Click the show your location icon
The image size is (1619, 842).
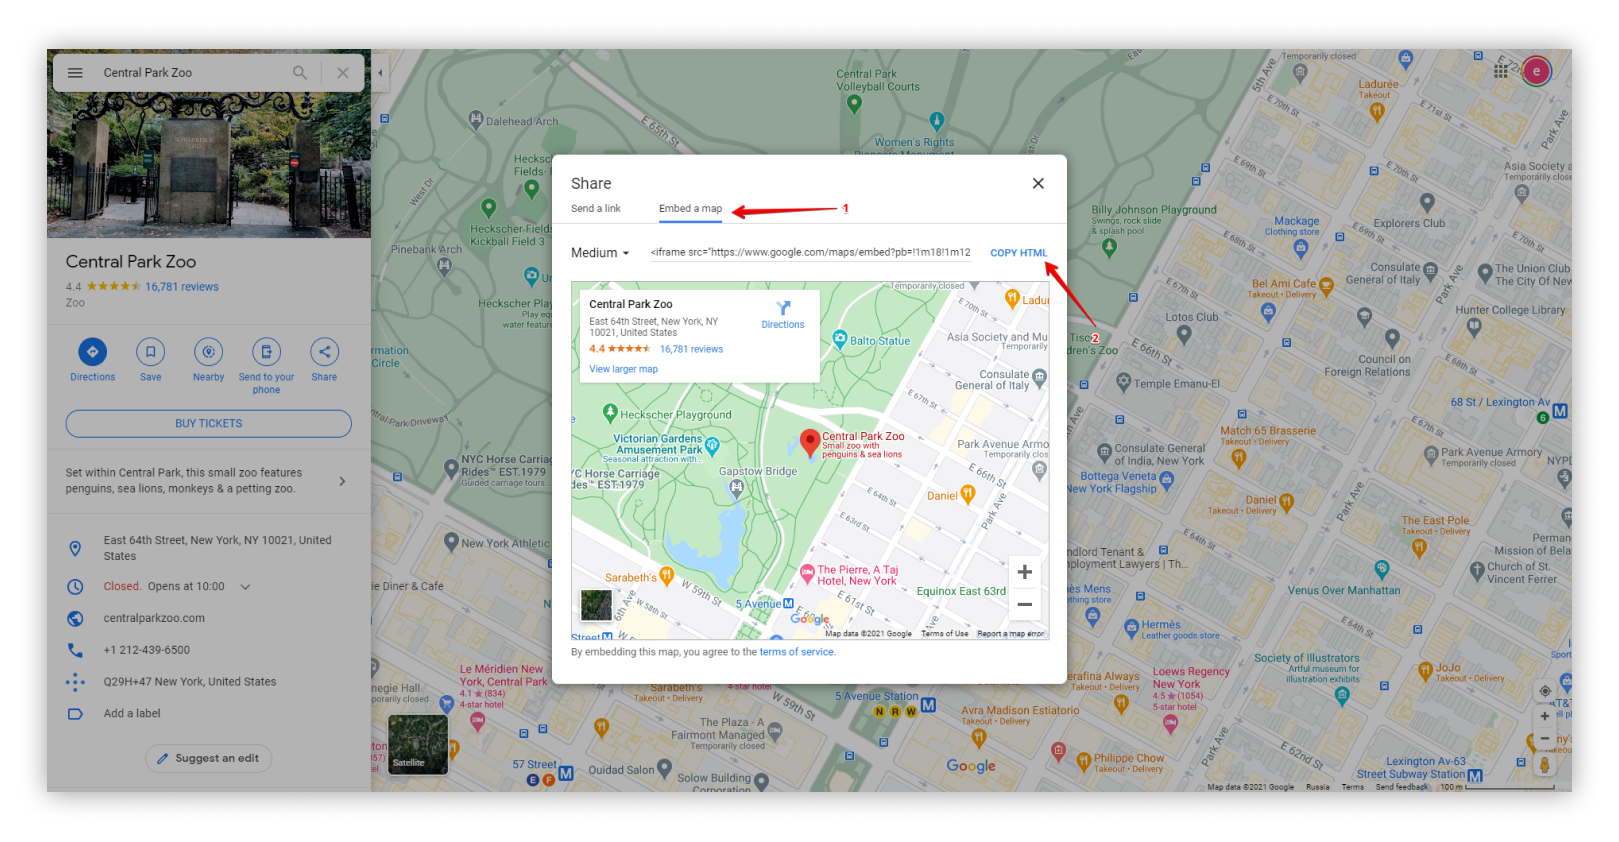click(x=1545, y=691)
